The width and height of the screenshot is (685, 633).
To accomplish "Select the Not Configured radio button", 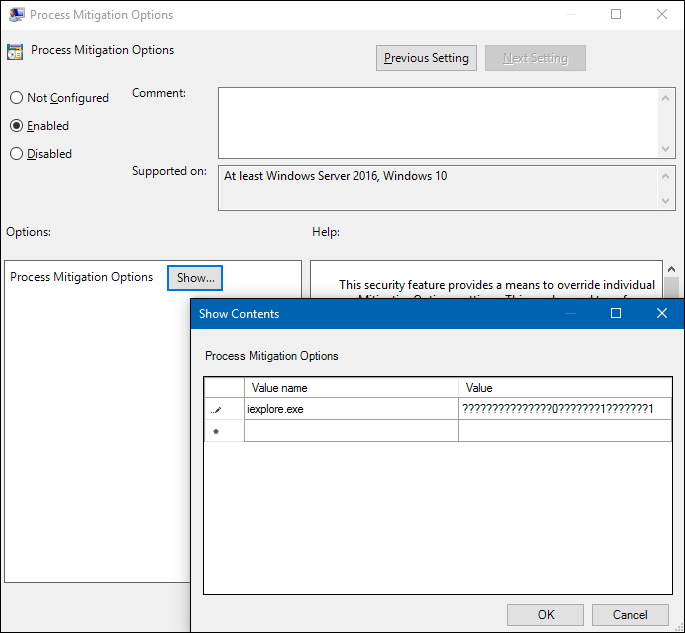I will click(x=16, y=98).
